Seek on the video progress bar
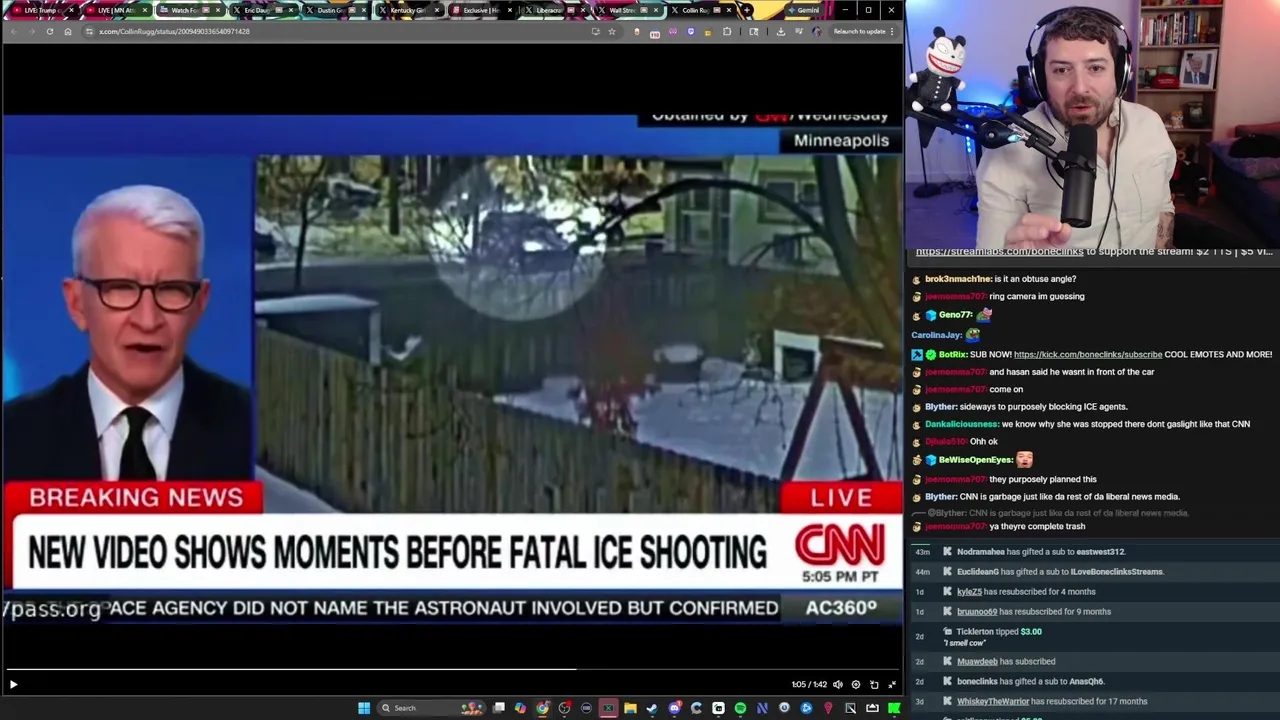Screen dimensions: 1280x720 click(452, 669)
